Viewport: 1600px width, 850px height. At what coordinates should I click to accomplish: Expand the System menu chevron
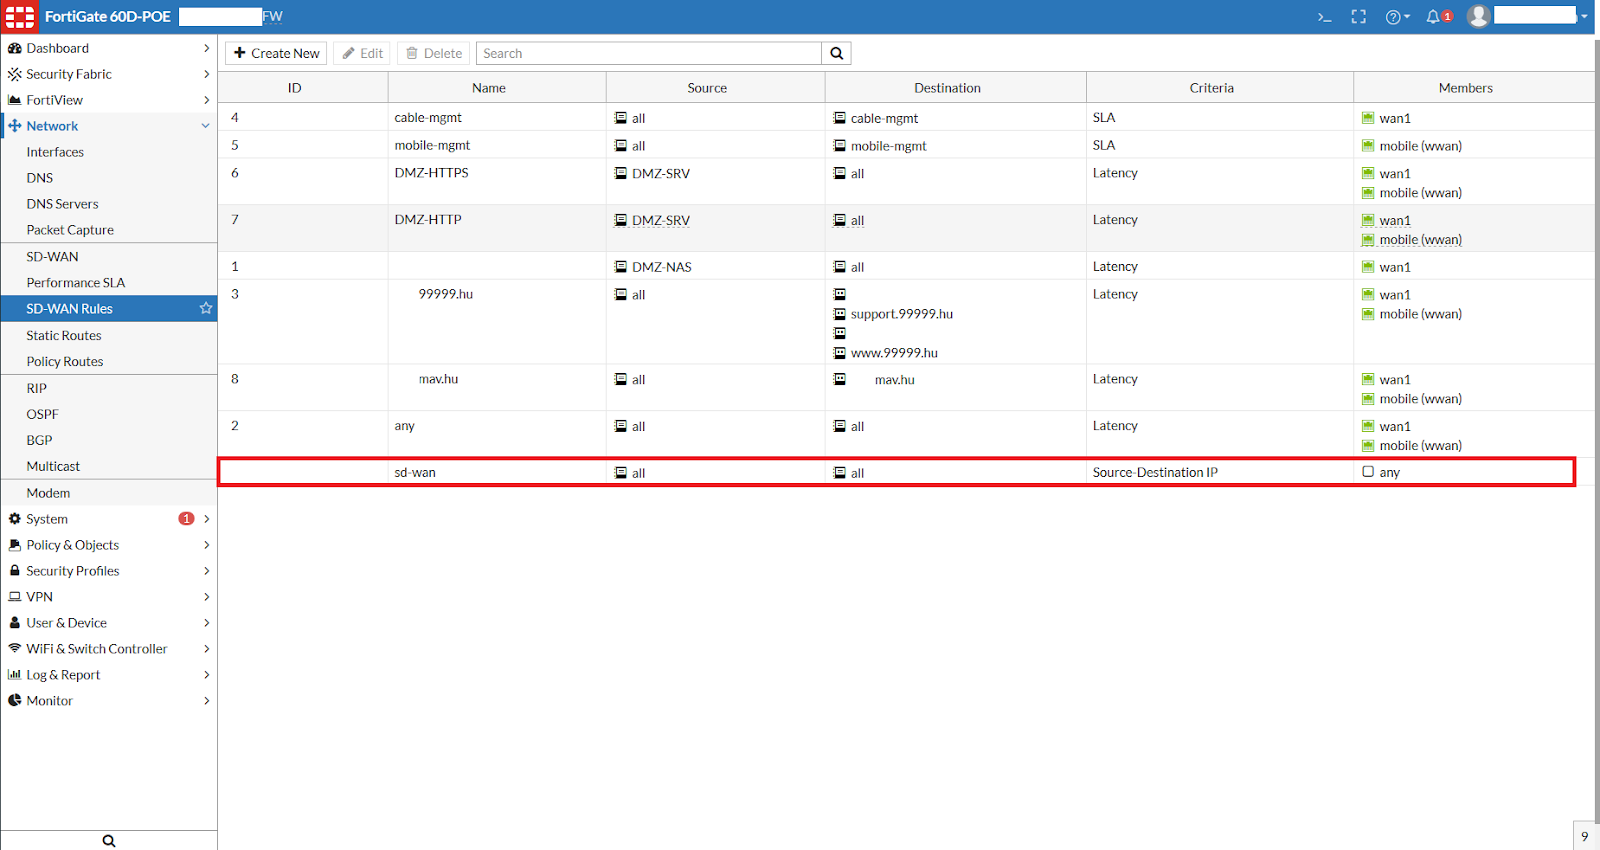click(206, 519)
